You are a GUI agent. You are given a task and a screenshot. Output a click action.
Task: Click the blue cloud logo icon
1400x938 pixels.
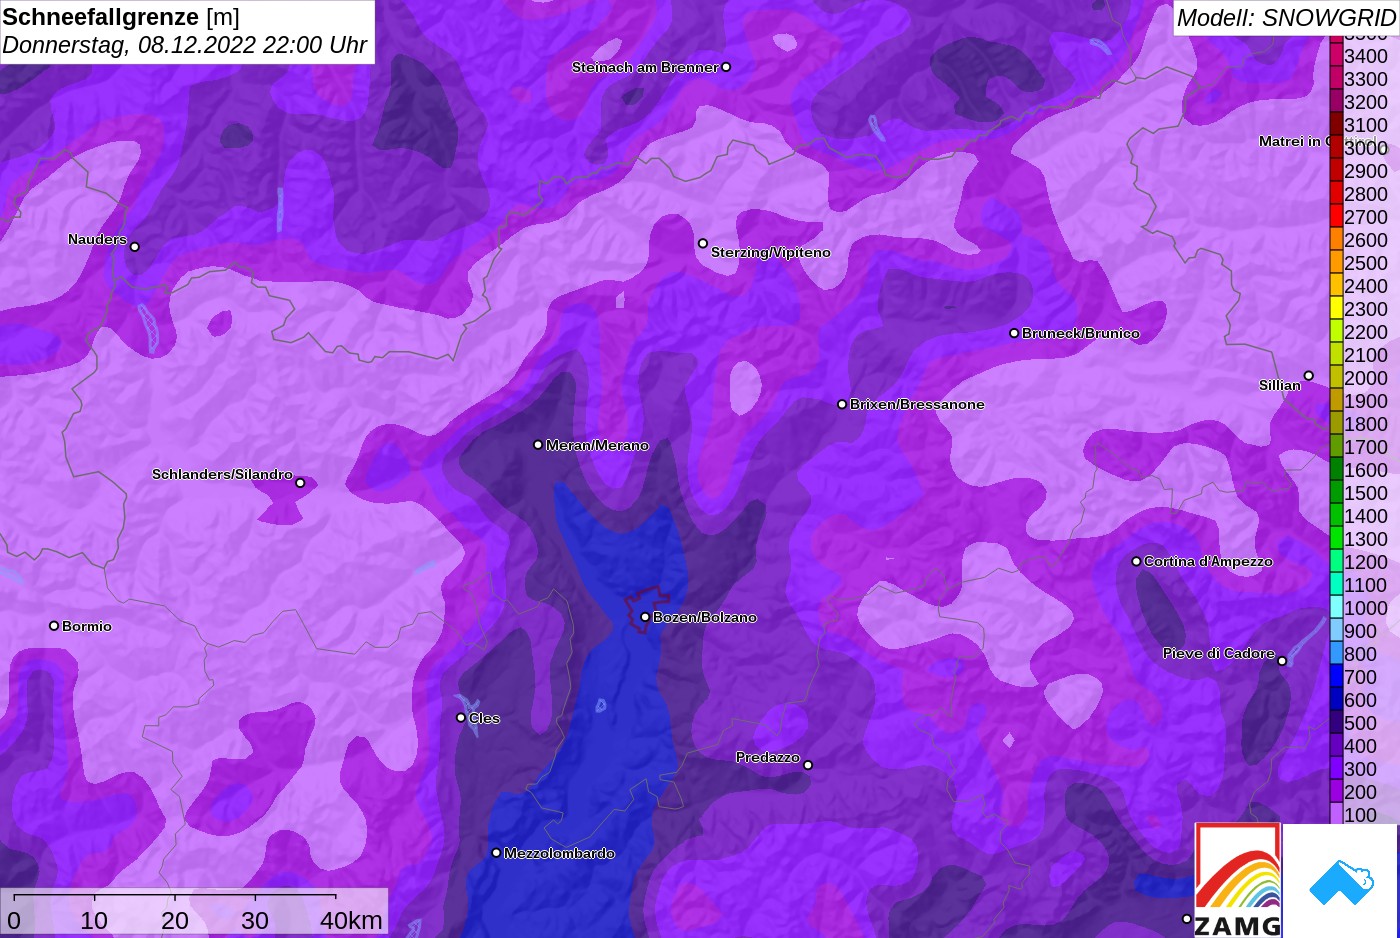[1341, 882]
